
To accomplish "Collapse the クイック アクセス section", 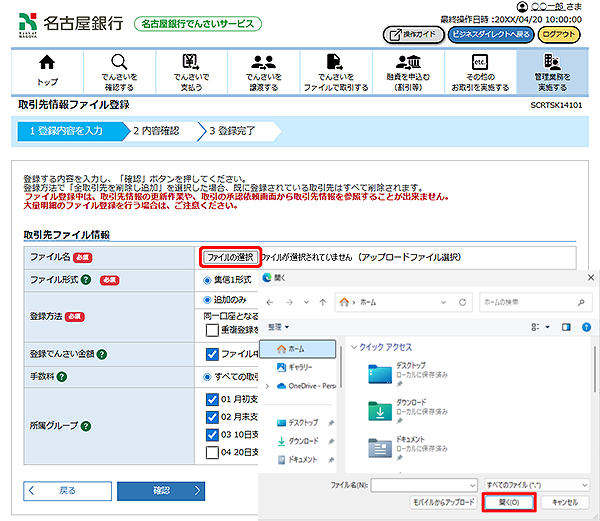I will [x=354, y=347].
